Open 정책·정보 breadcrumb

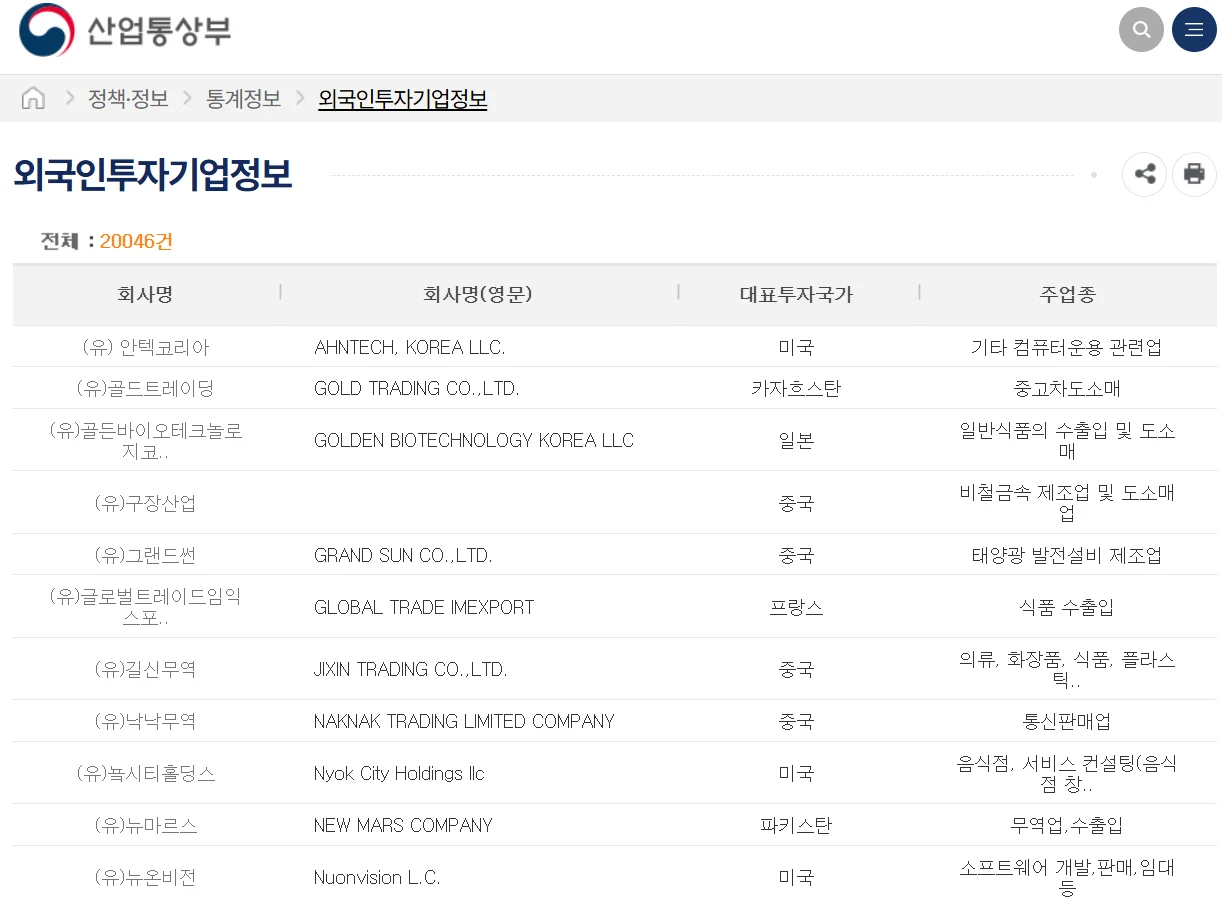[x=128, y=99]
